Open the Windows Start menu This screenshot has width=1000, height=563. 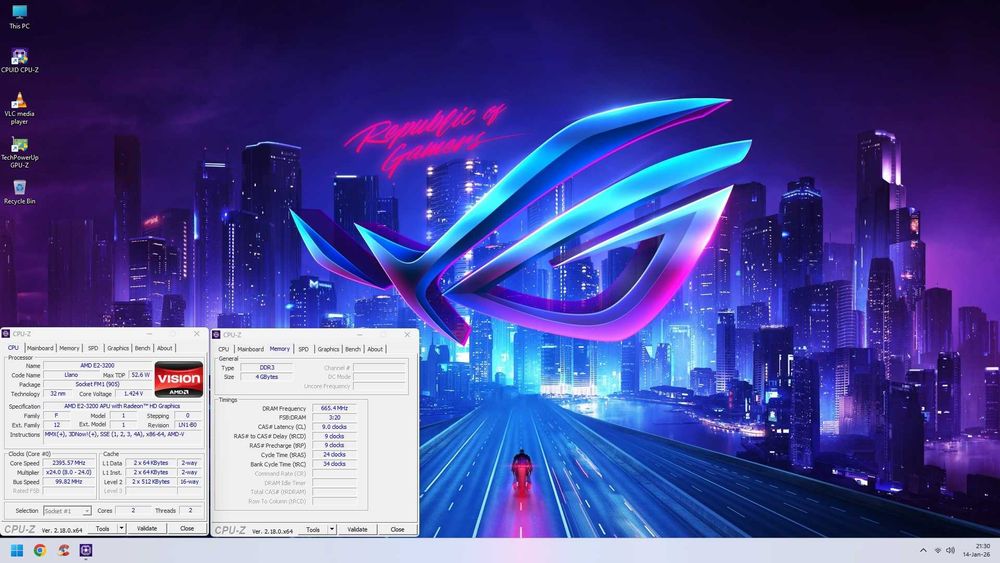coord(17,550)
